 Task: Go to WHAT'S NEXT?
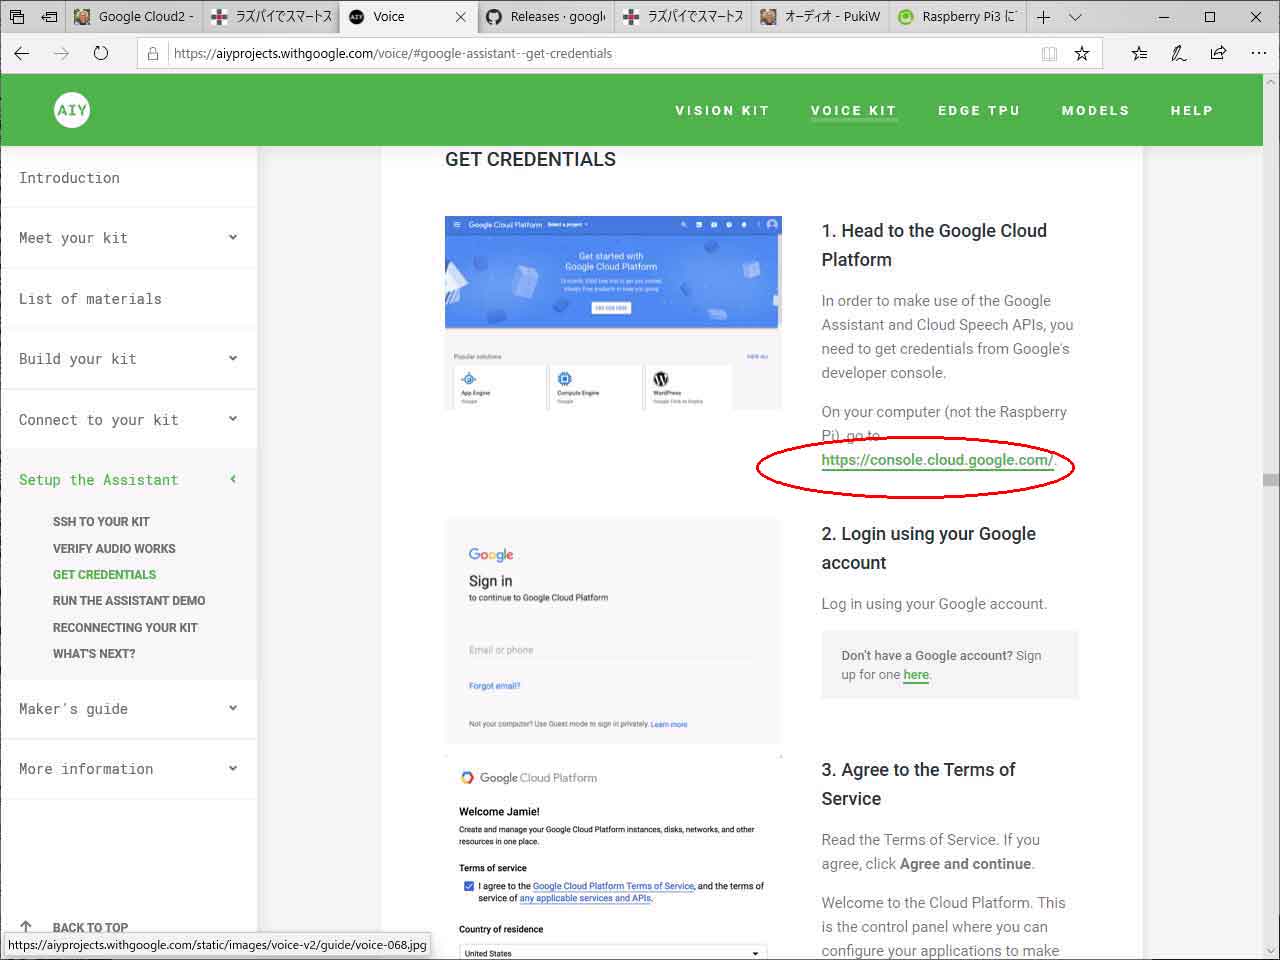coord(94,654)
